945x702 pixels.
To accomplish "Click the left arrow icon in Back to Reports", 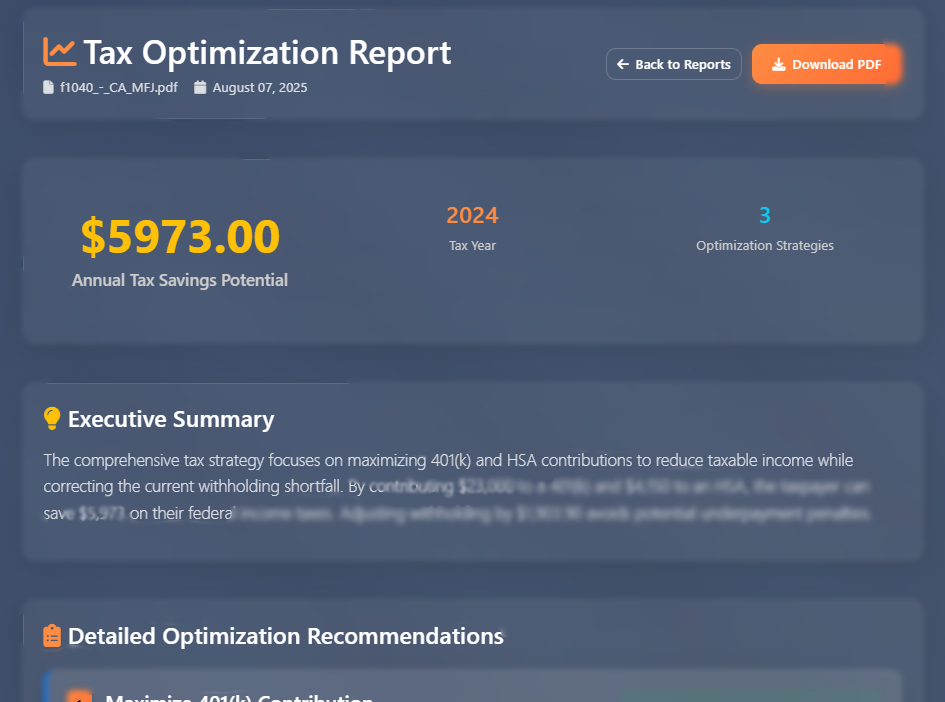I will tap(623, 65).
